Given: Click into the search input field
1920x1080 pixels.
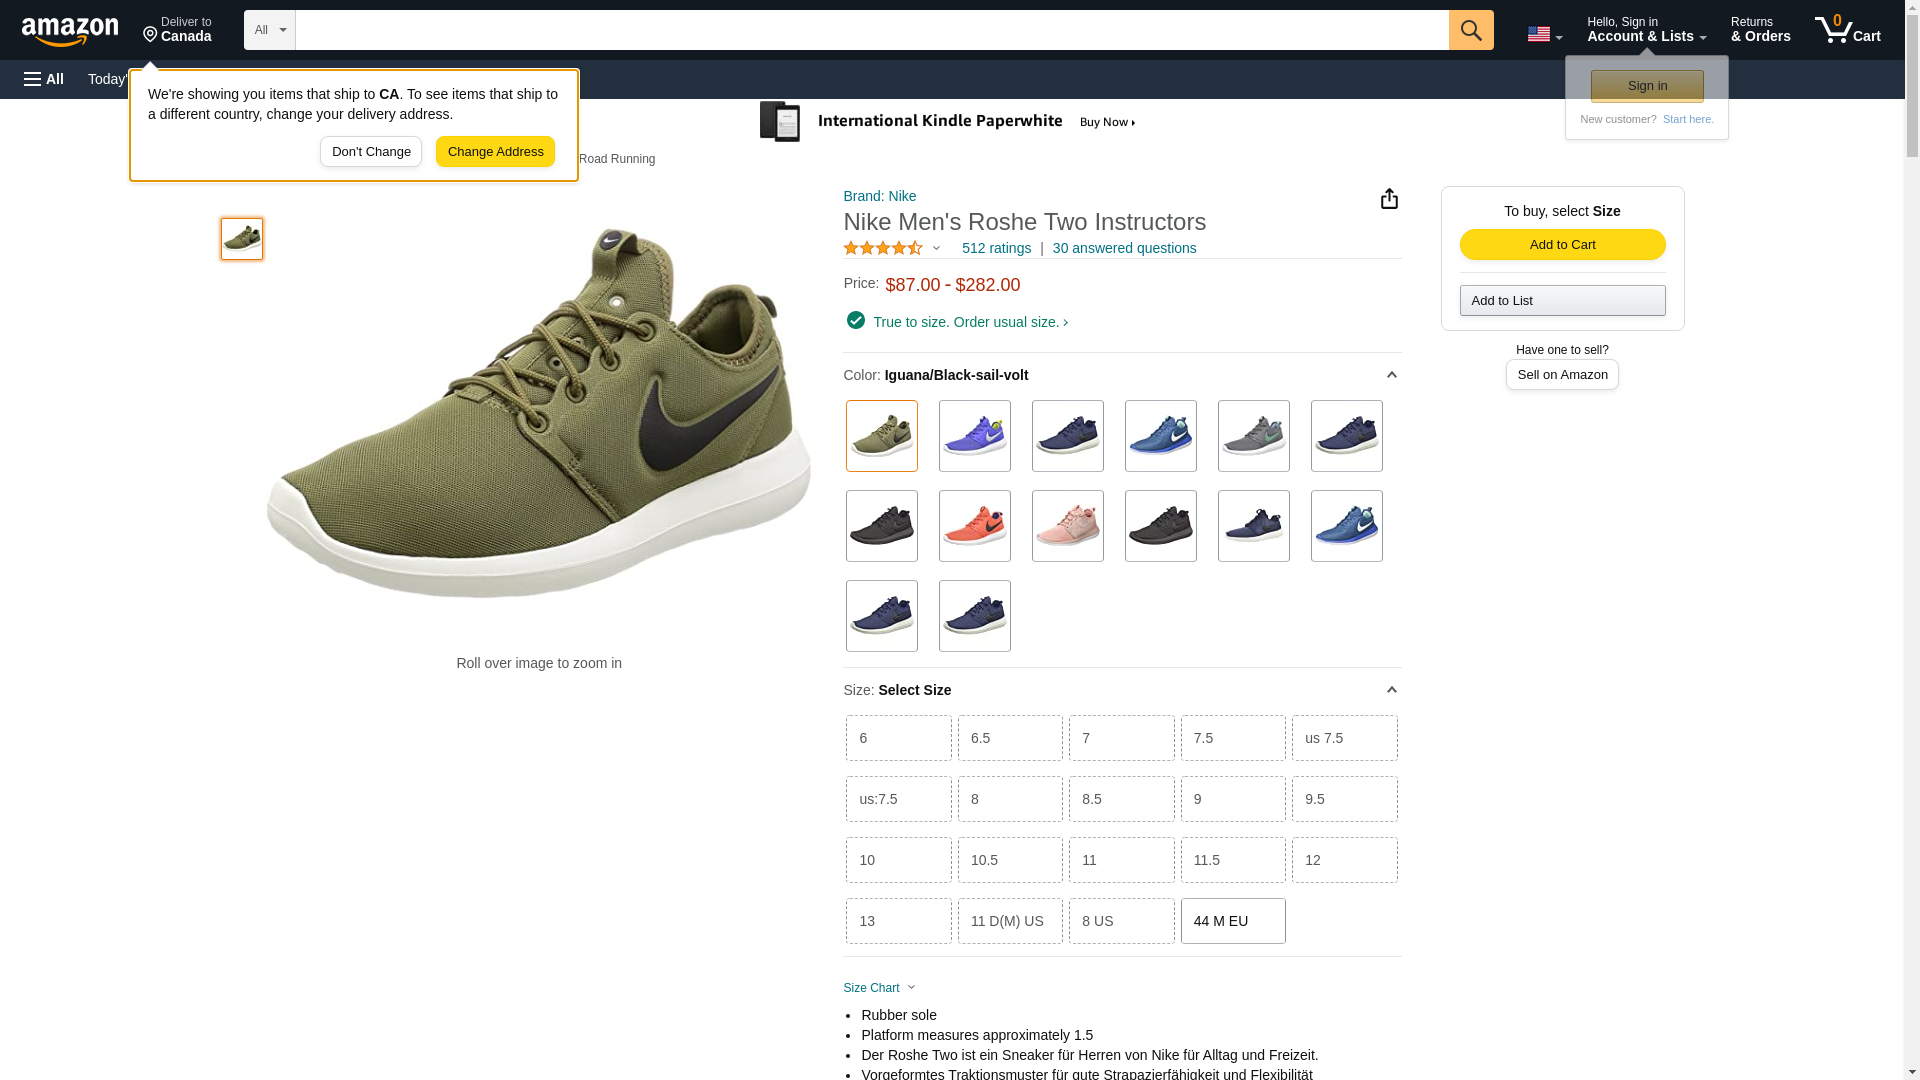Looking at the screenshot, I should tap(870, 30).
